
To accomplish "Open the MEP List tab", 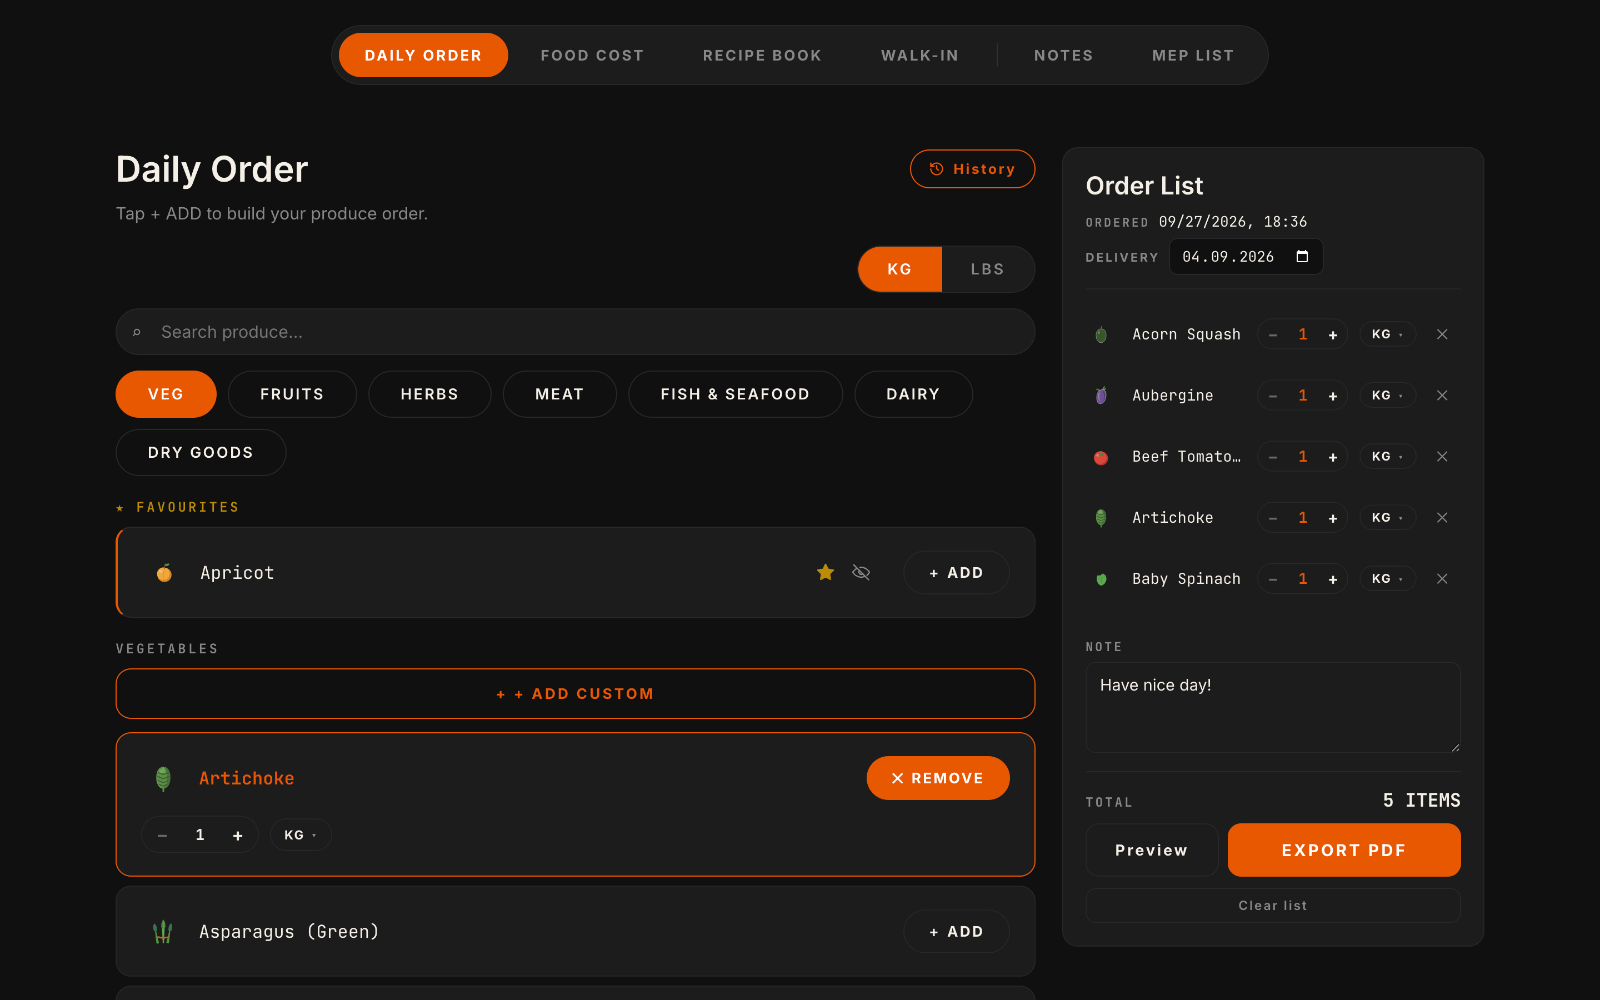I will [1193, 55].
